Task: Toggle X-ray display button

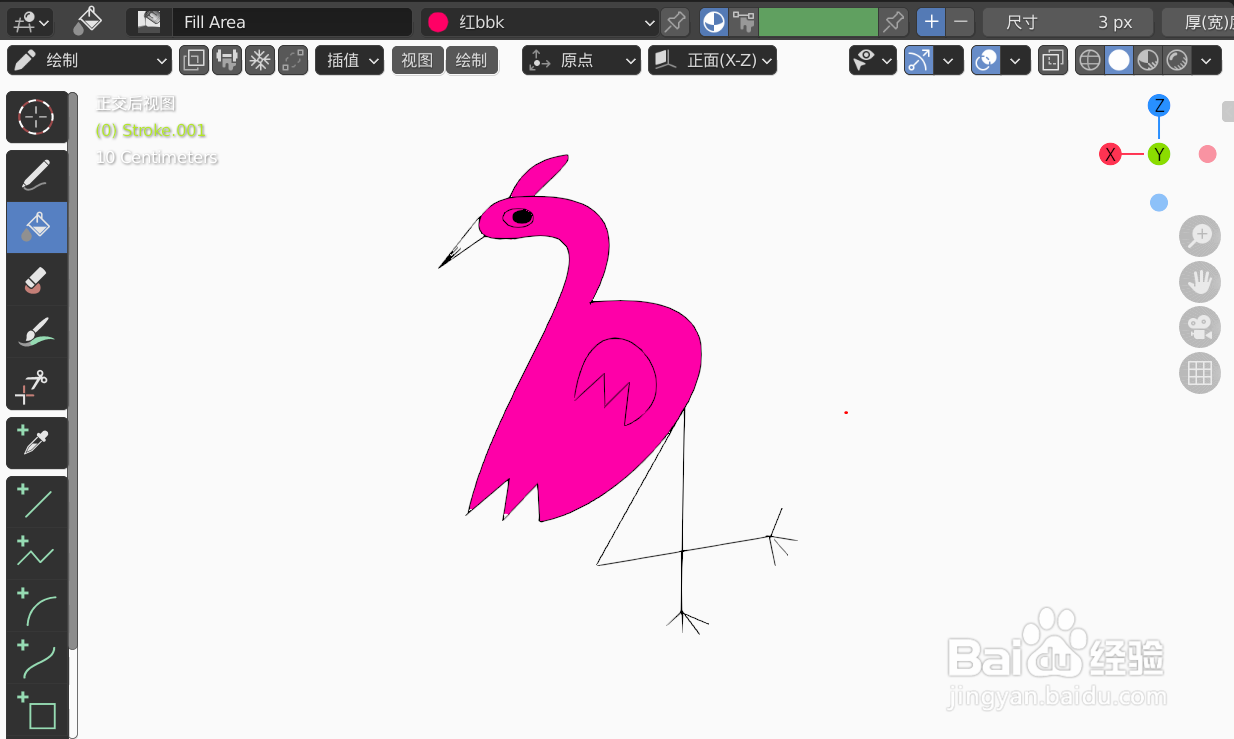Action: [x=1053, y=61]
